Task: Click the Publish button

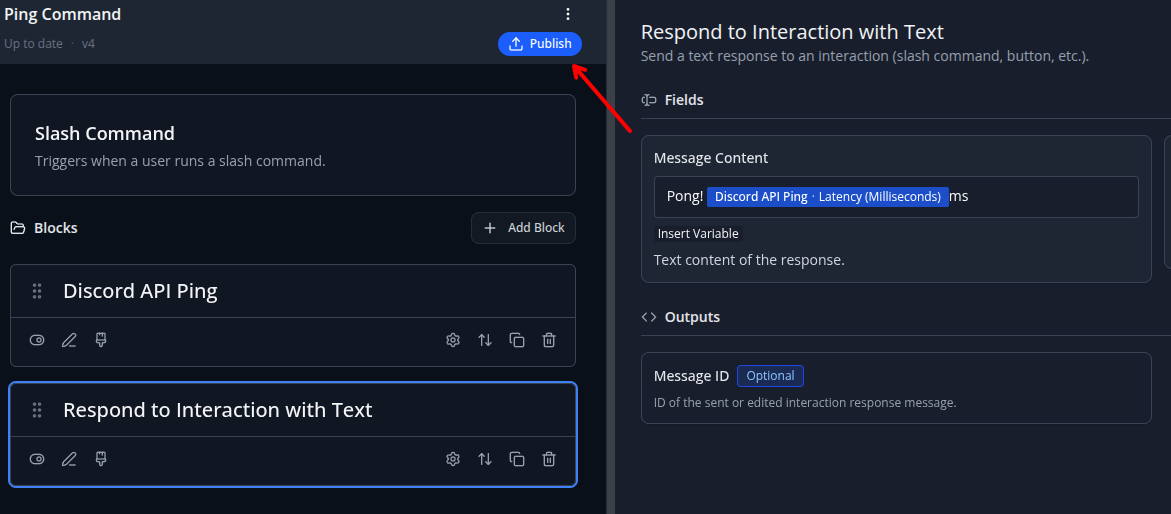Action: [540, 44]
